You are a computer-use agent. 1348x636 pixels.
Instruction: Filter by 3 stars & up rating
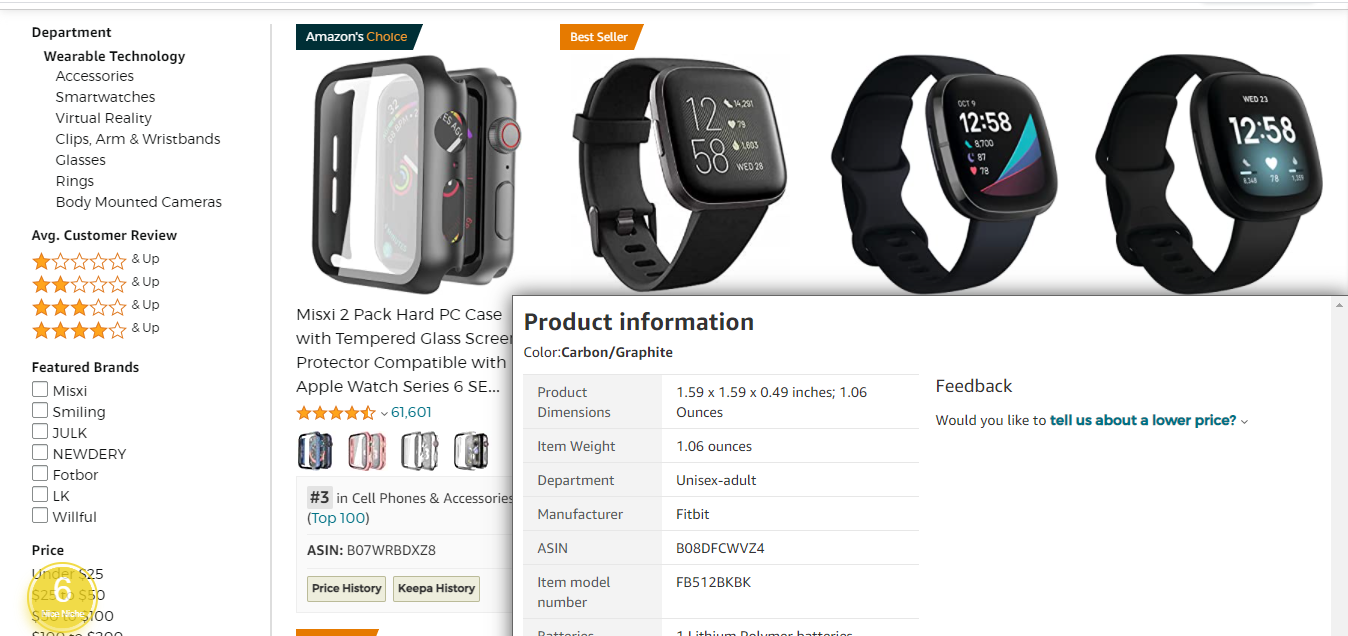(96, 306)
